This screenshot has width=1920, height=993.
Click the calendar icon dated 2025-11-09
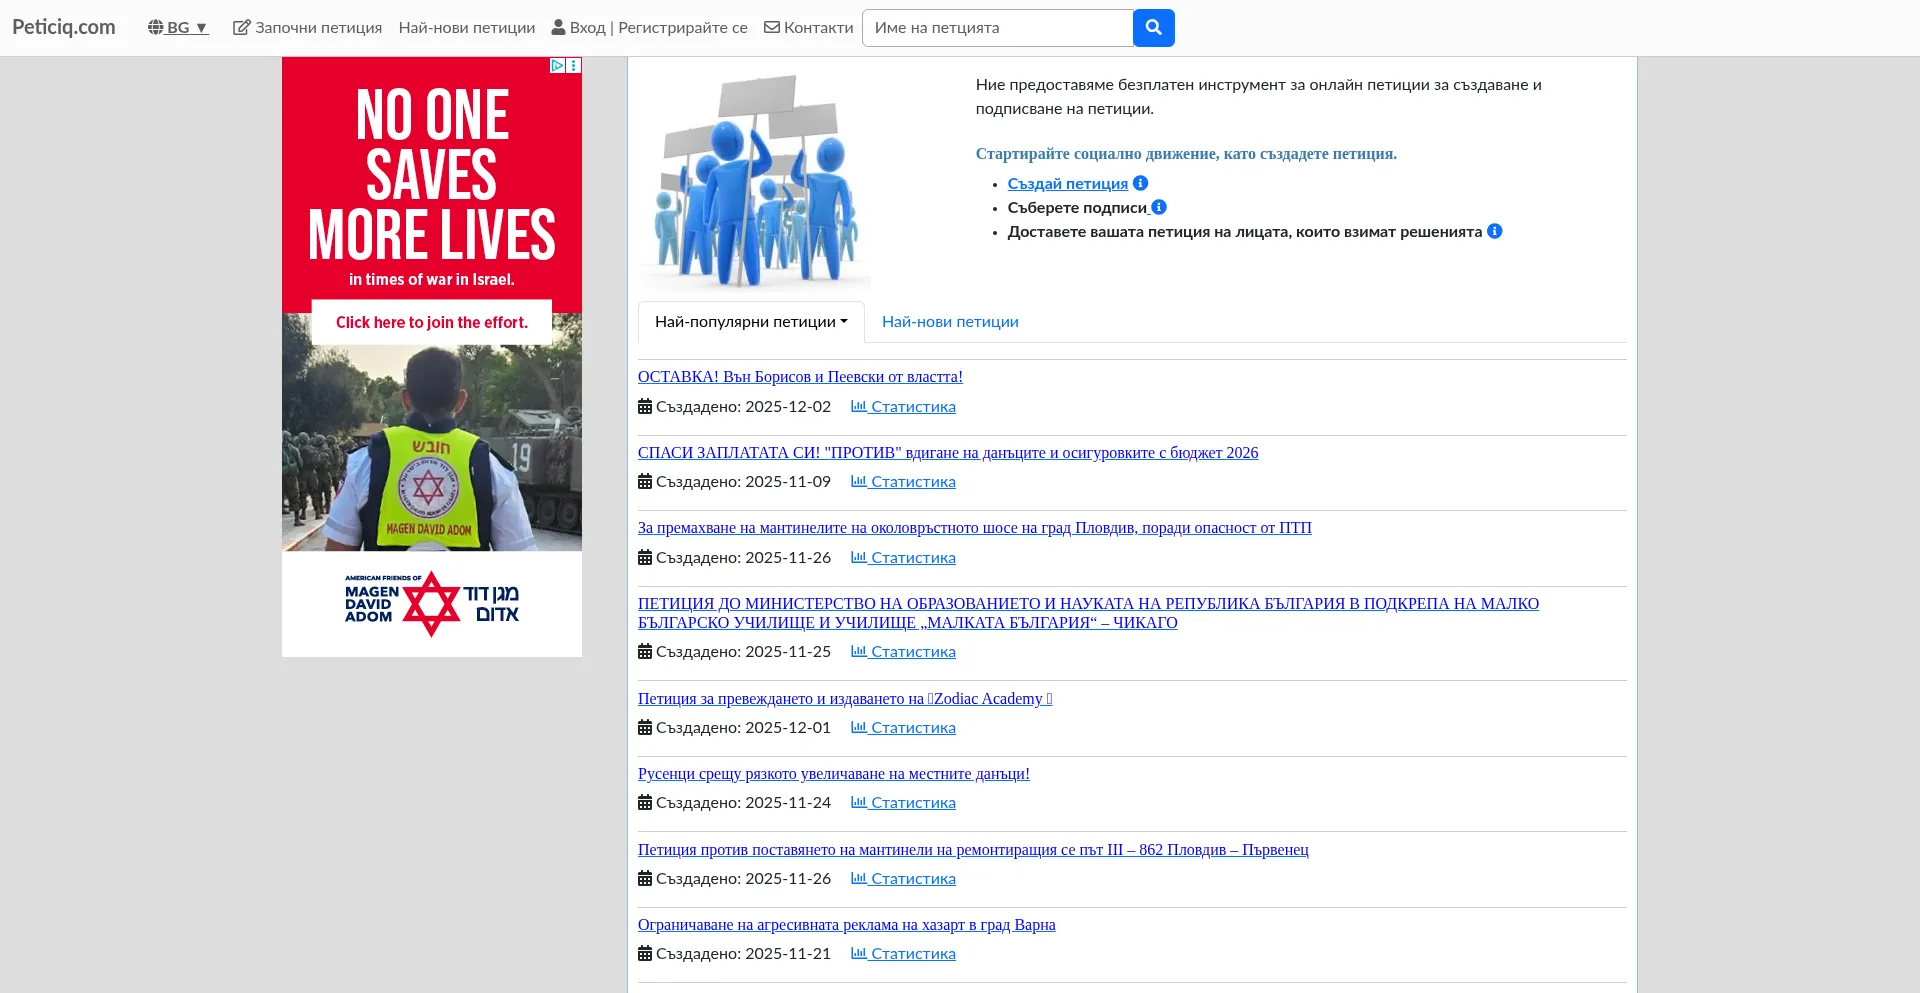(645, 482)
